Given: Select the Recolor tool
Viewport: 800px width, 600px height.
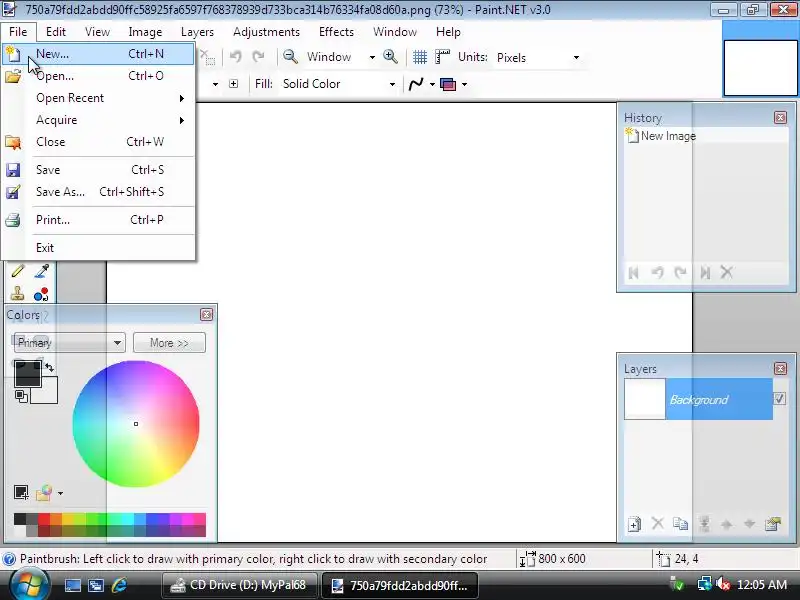Looking at the screenshot, I should click(41, 294).
